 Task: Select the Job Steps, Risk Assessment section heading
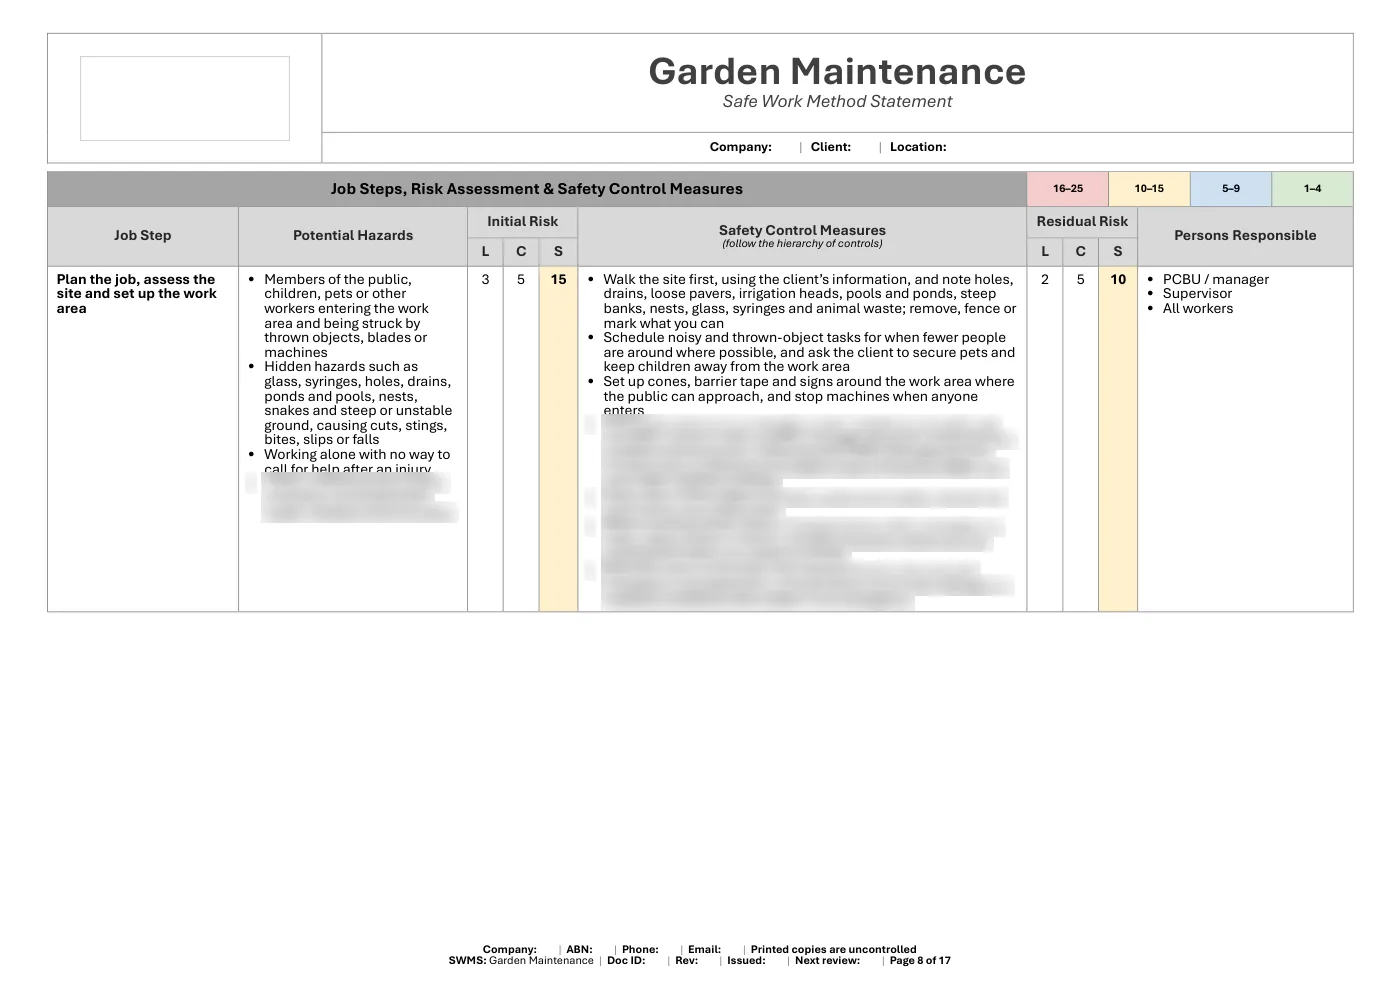tap(537, 189)
